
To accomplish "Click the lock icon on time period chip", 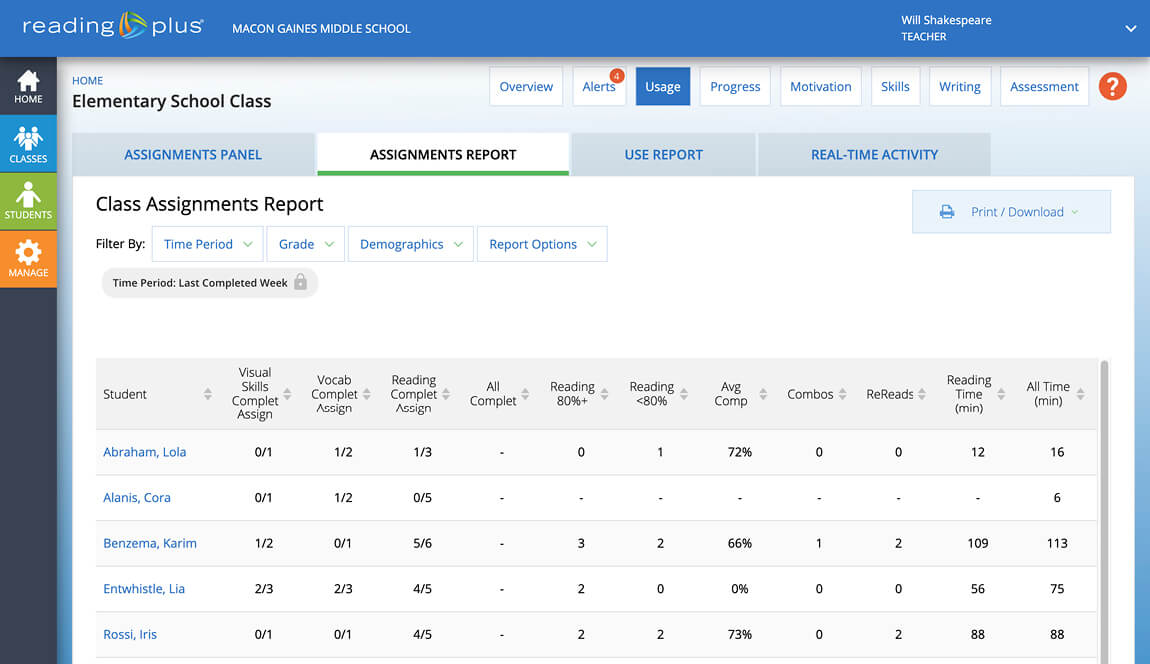I will [x=301, y=283].
